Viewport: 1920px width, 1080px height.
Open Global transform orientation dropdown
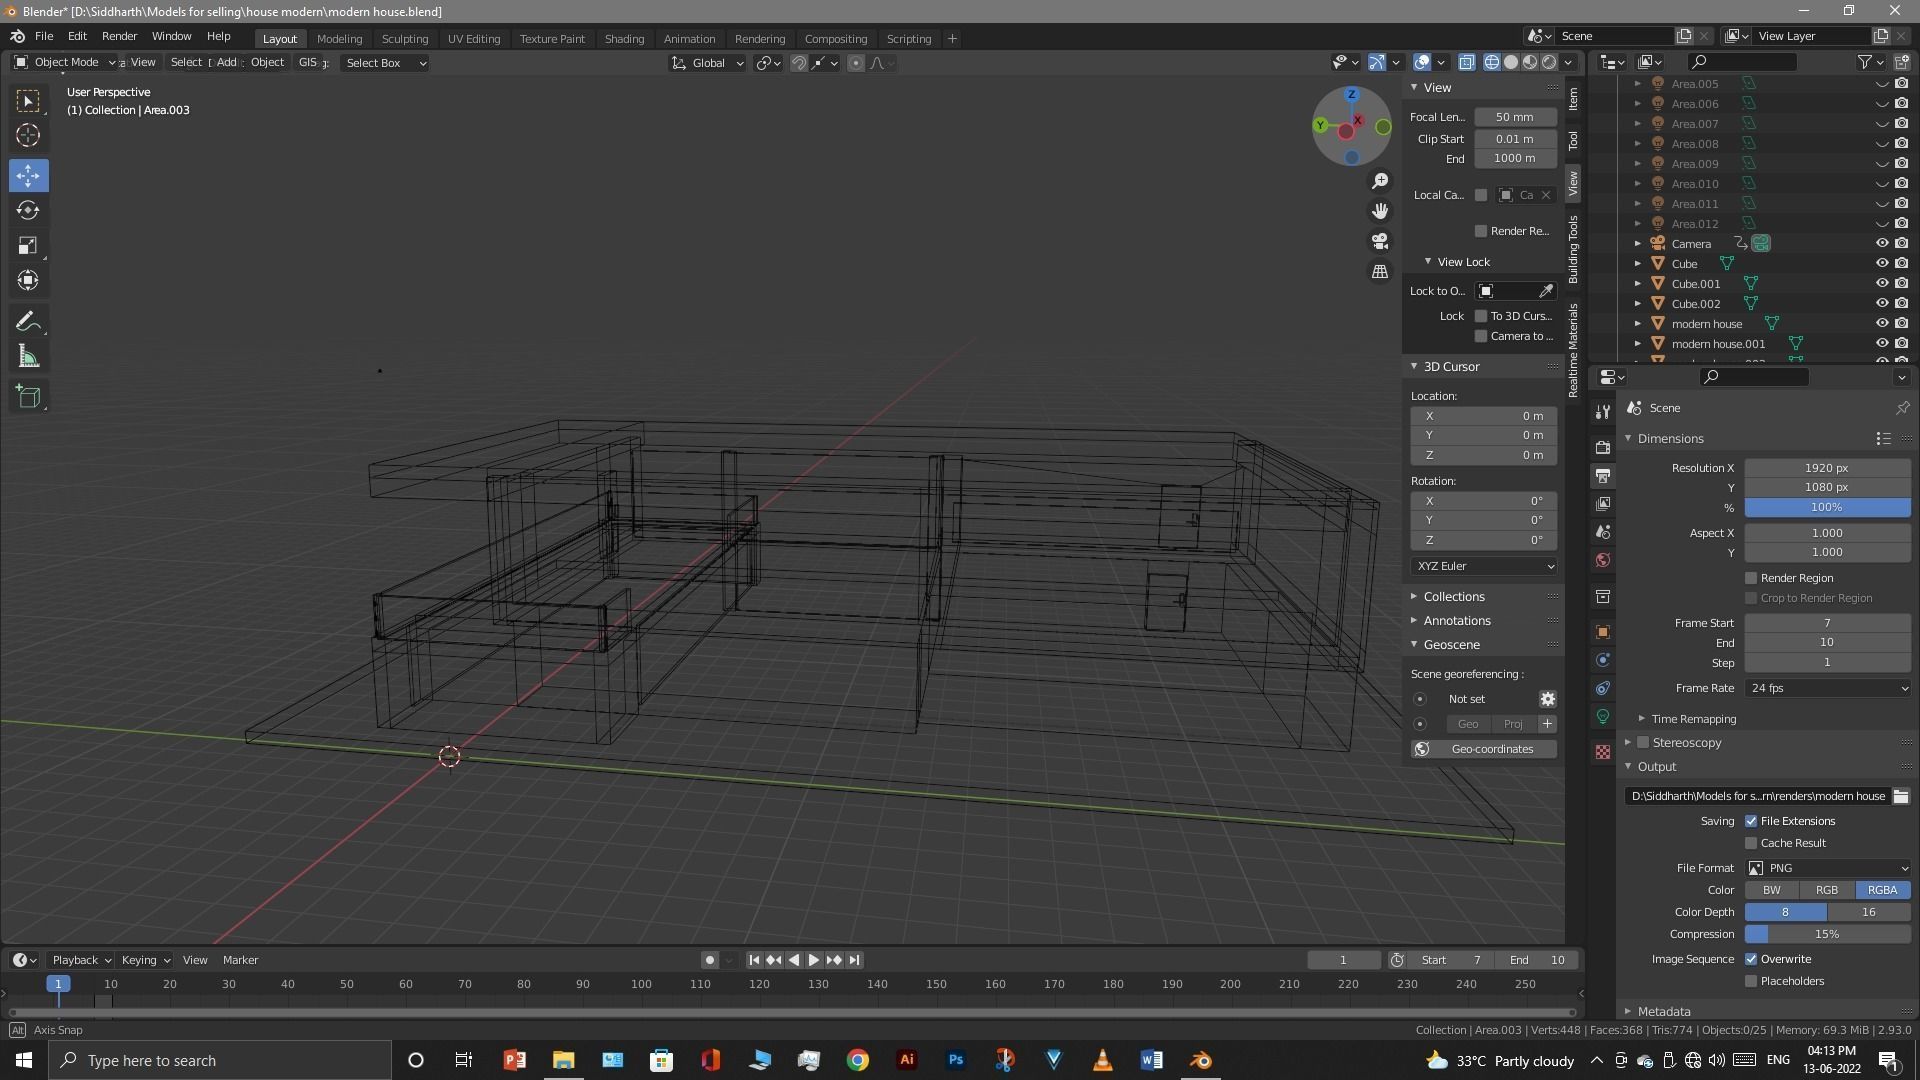click(708, 63)
